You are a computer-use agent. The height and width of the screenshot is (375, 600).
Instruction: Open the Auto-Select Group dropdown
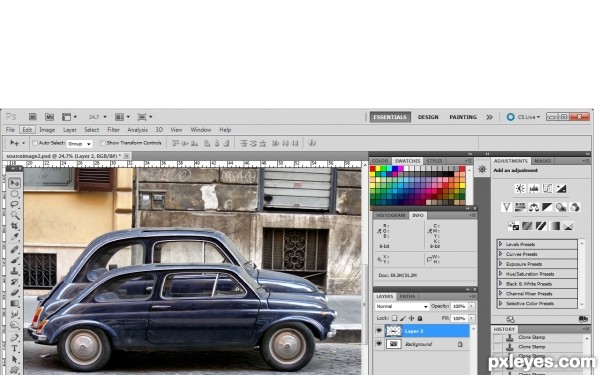80,144
